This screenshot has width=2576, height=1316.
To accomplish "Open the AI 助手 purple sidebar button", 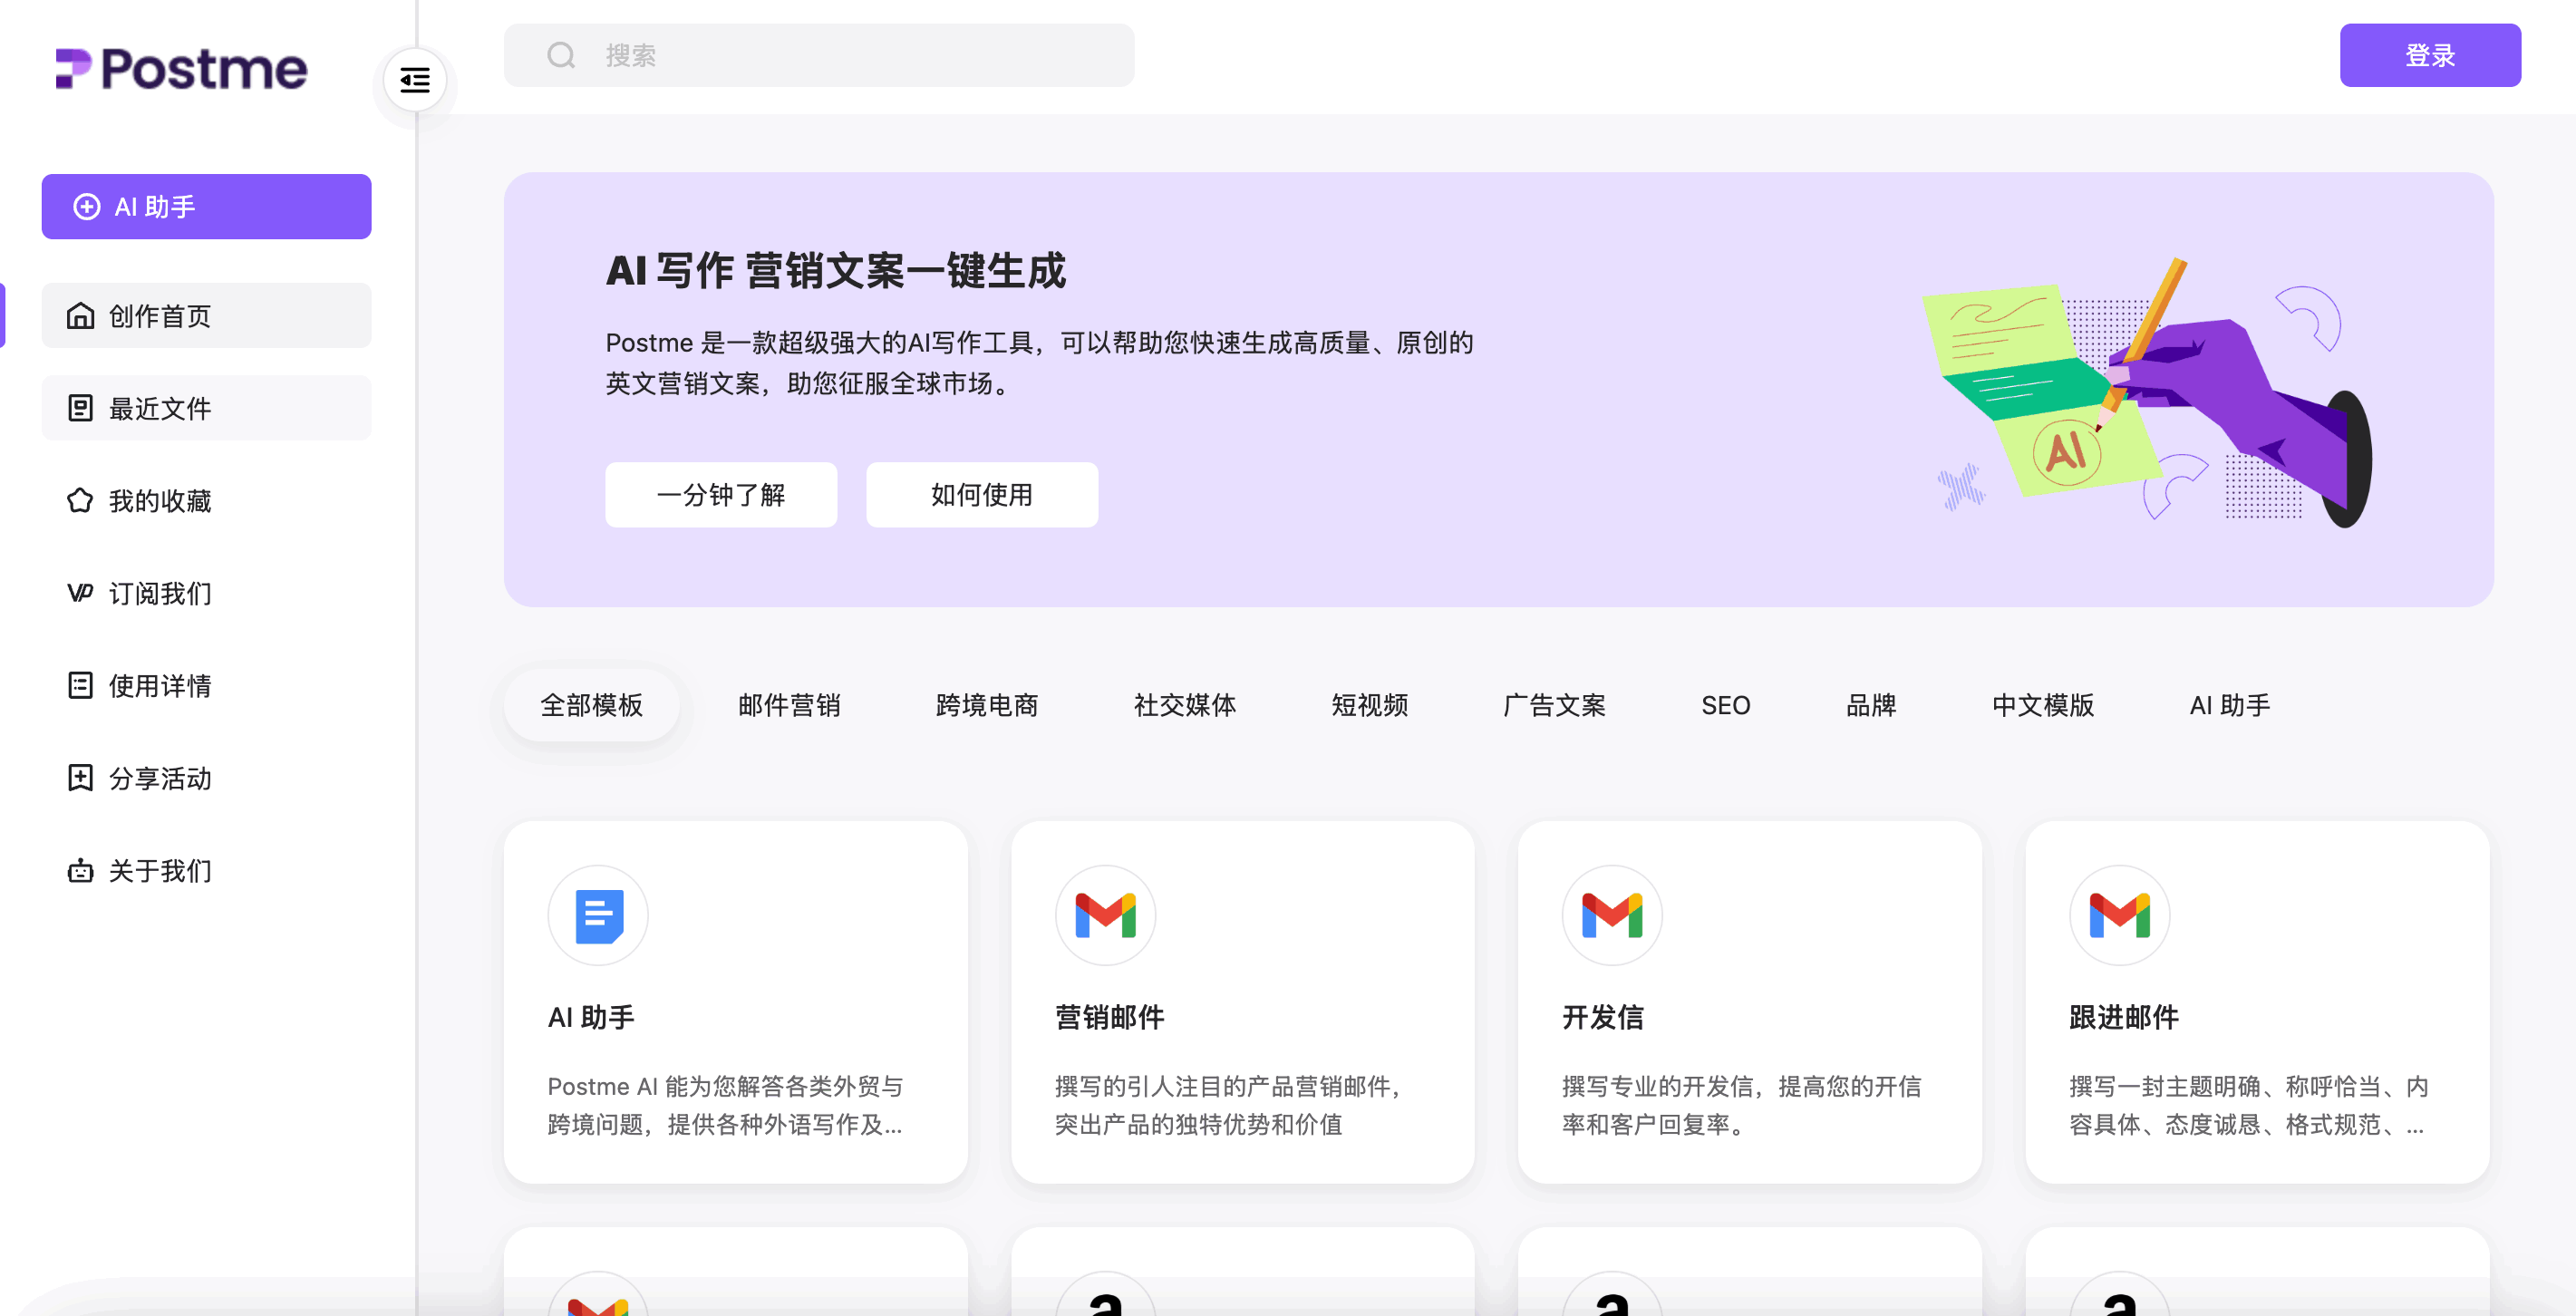I will point(206,207).
